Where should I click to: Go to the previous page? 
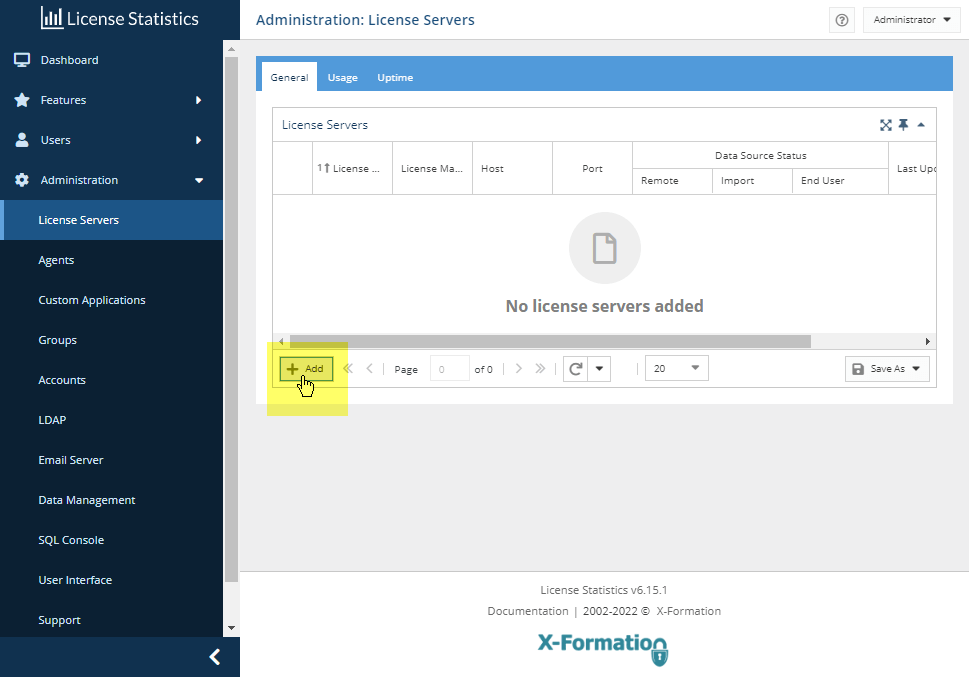370,368
